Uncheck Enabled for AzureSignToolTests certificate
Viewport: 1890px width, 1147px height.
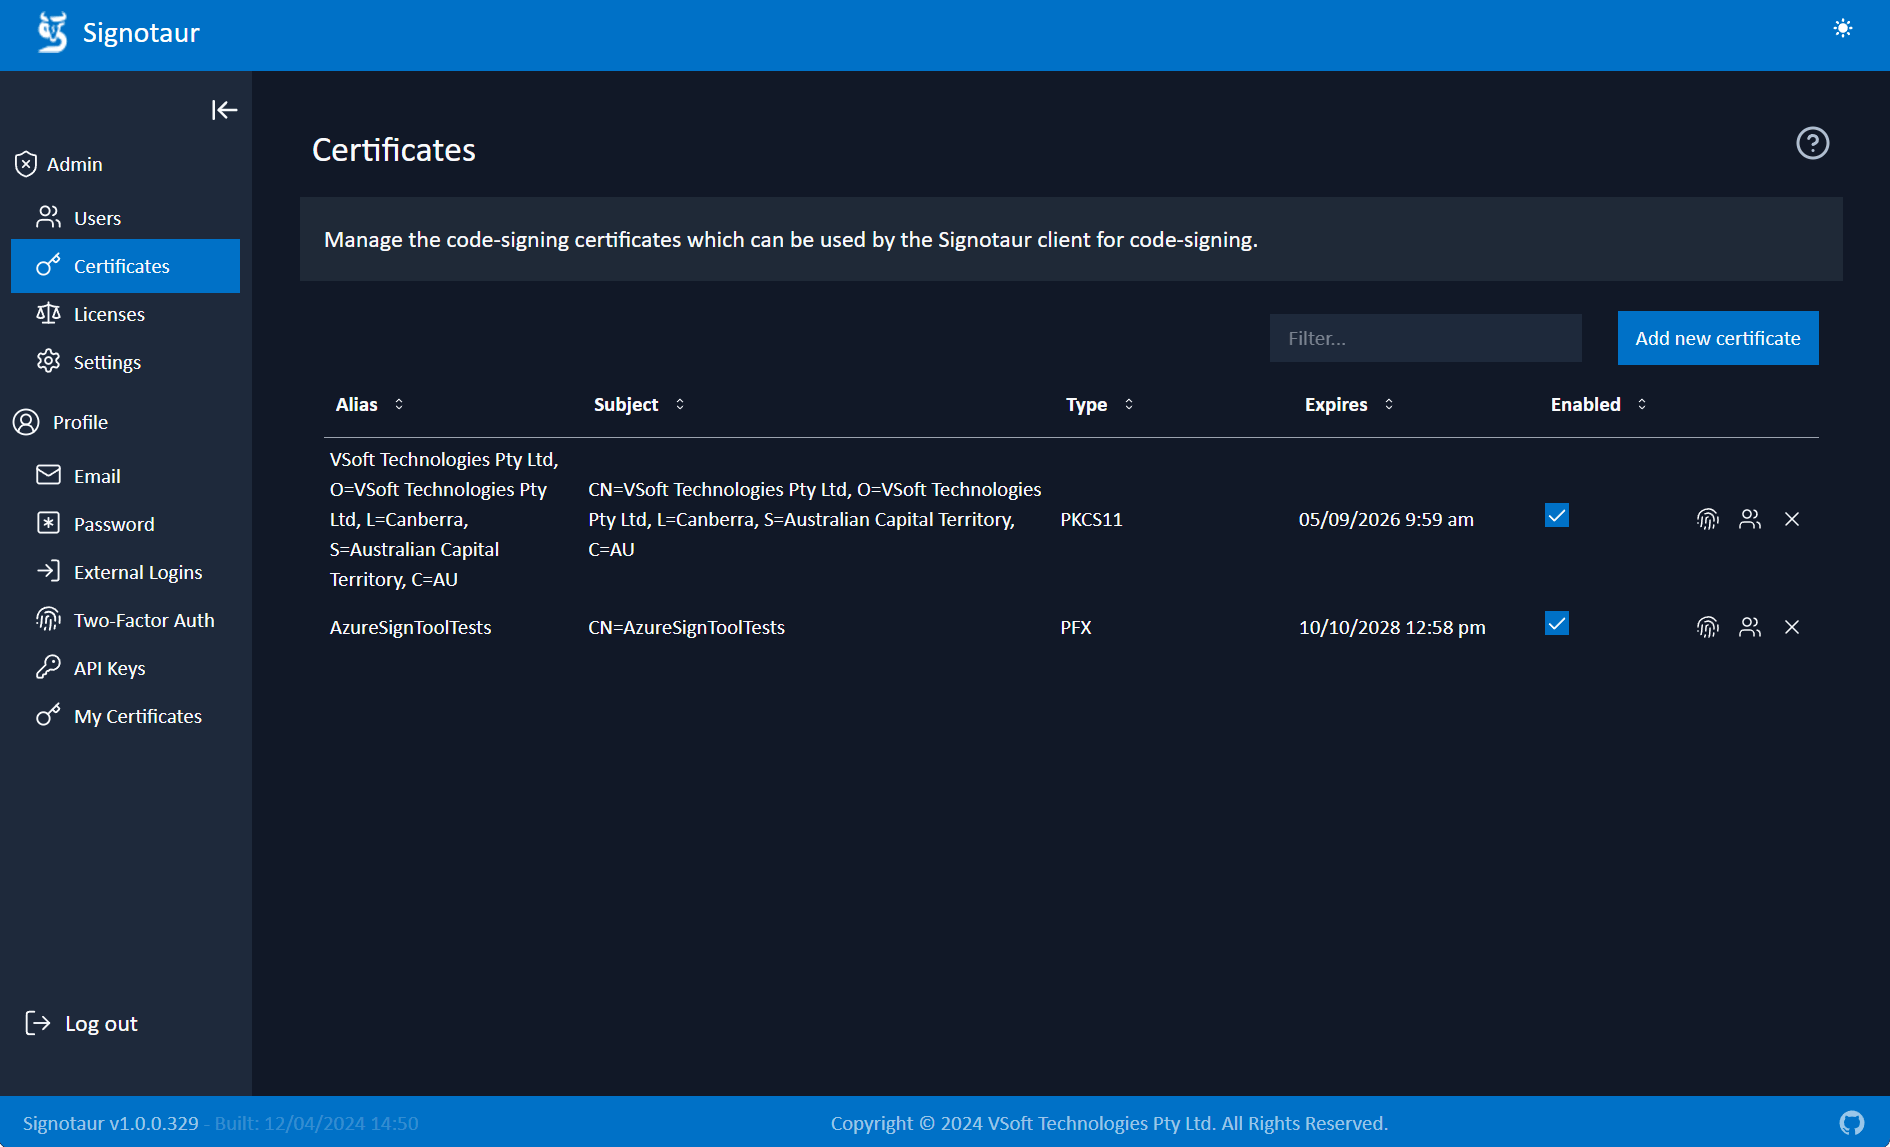point(1557,623)
